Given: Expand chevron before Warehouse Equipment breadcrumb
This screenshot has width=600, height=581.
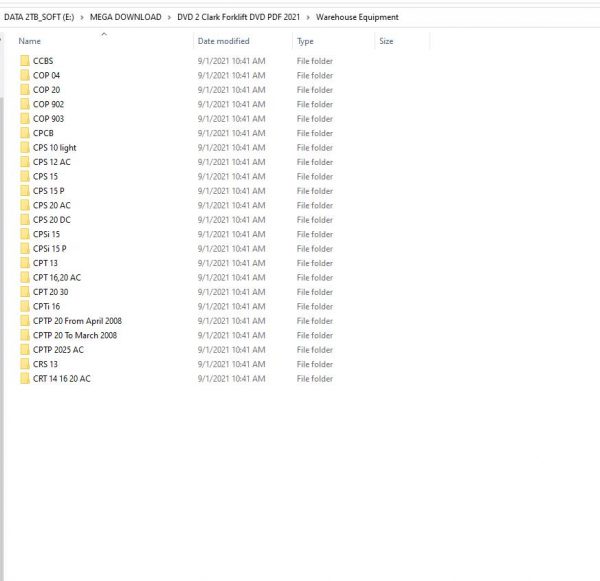Looking at the screenshot, I should point(308,18).
